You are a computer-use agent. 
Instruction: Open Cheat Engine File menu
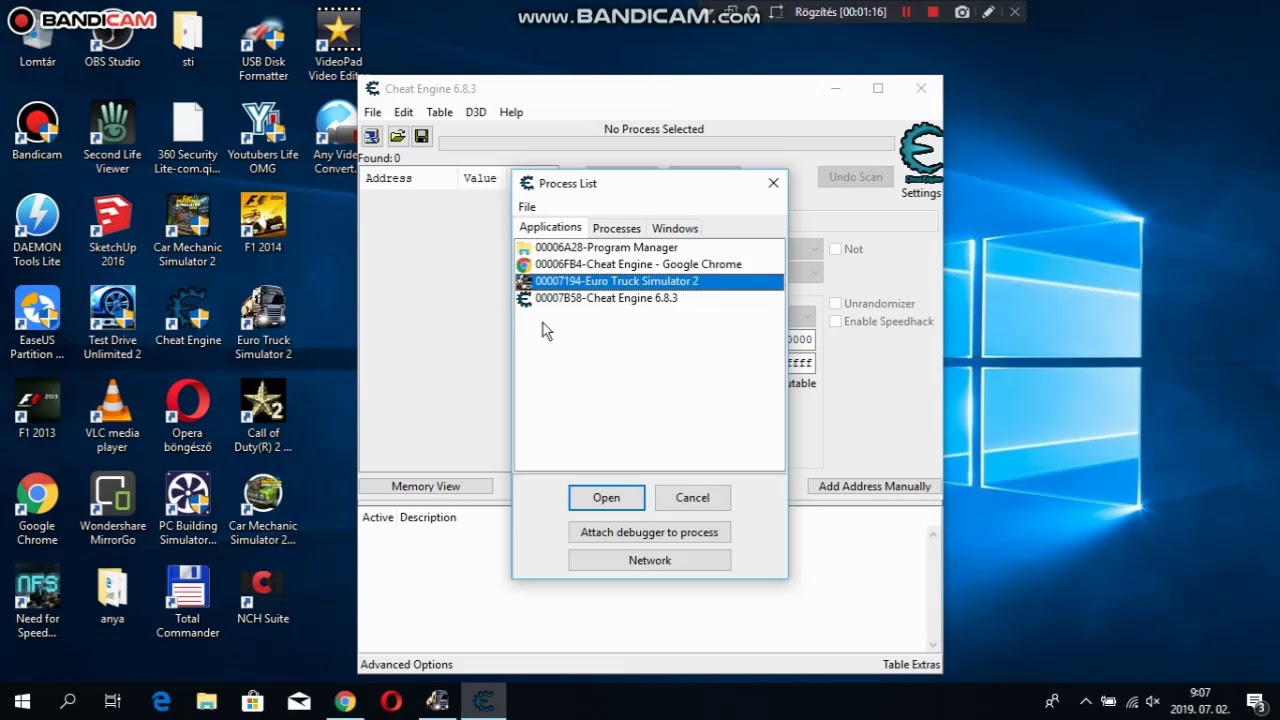(372, 112)
